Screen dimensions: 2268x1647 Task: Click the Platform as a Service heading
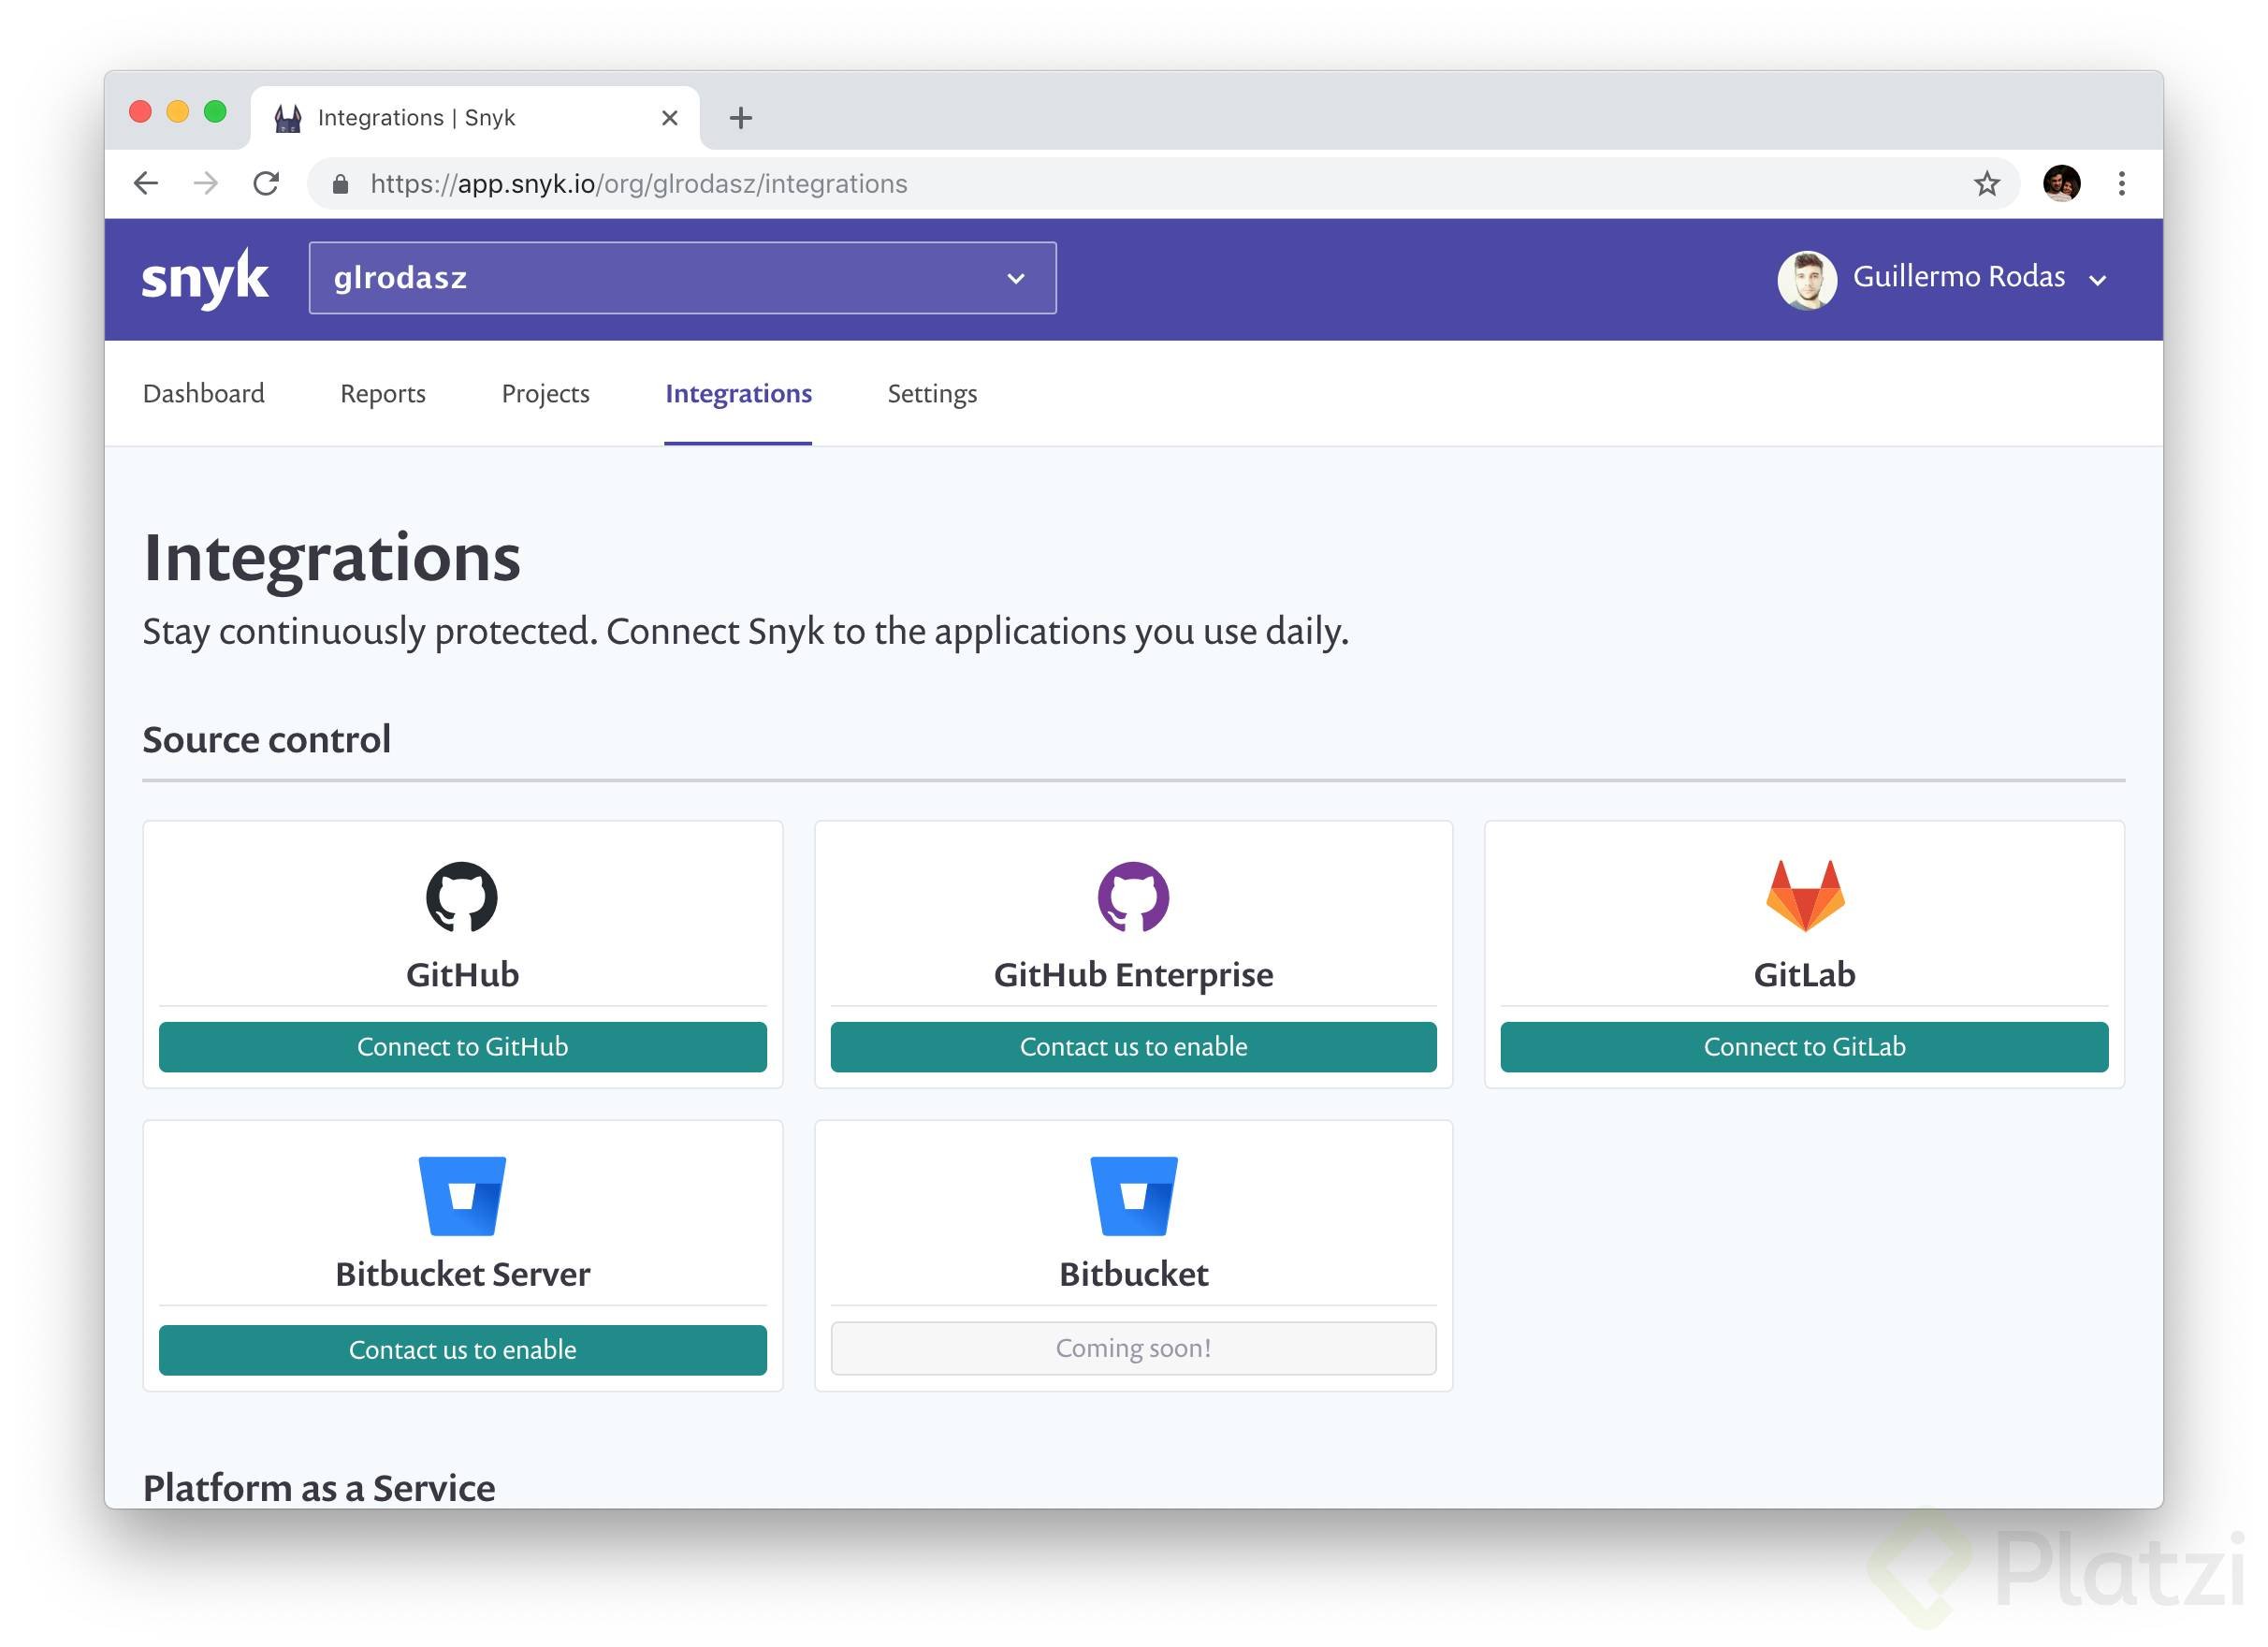(318, 1487)
